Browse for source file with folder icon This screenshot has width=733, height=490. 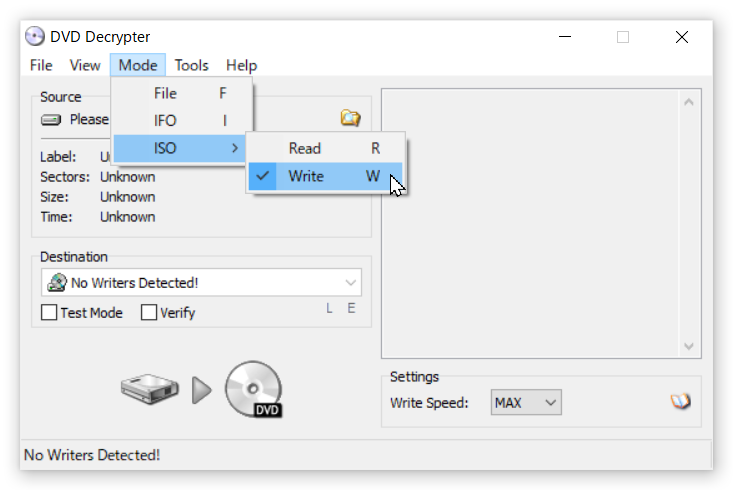tap(350, 118)
